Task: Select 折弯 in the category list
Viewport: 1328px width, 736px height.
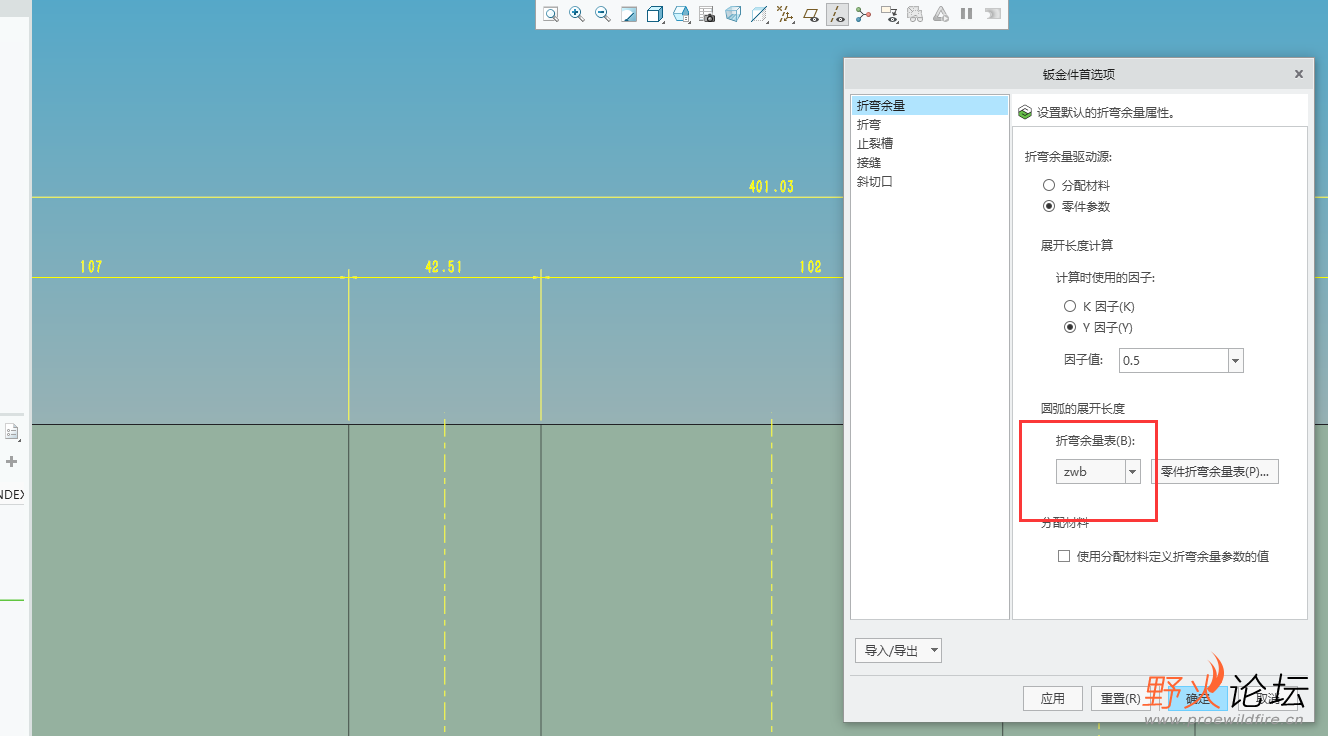Action: 929,125
